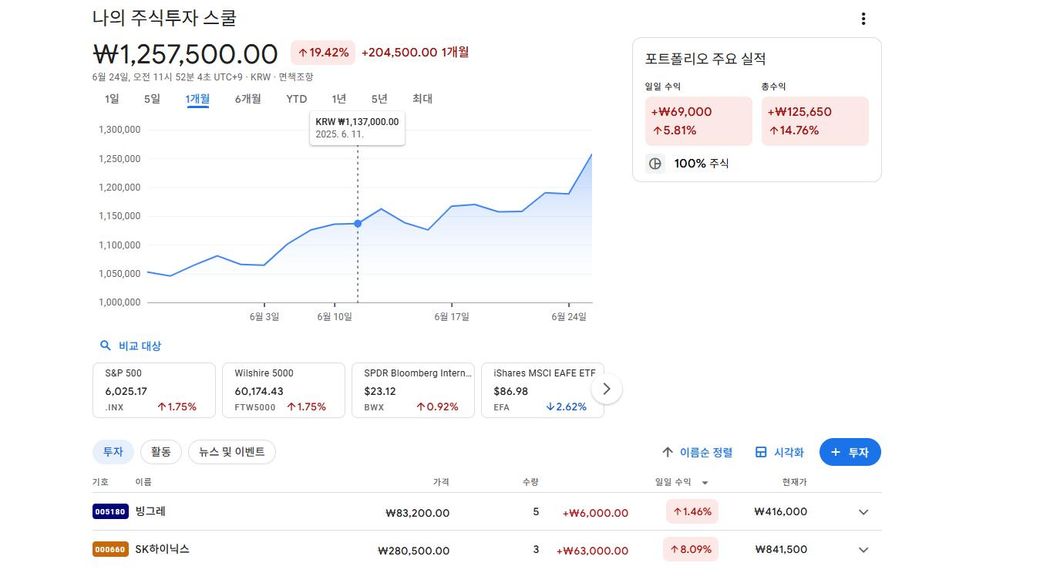Open the 활동 tab

click(x=161, y=452)
